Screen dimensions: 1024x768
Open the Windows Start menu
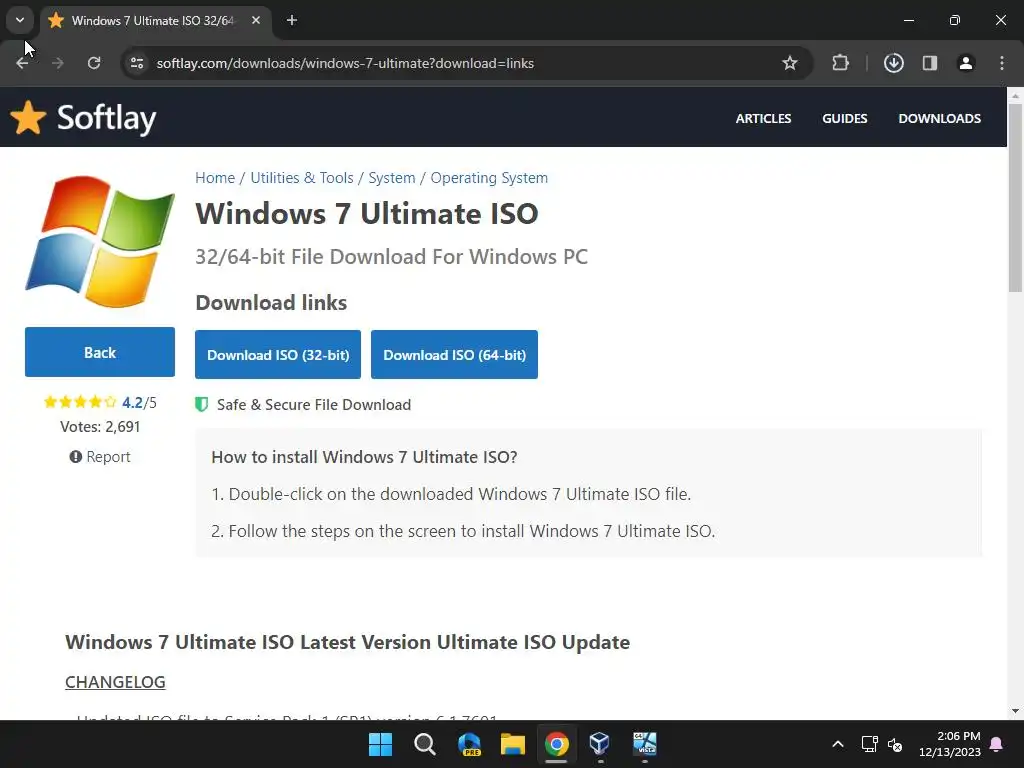pyautogui.click(x=380, y=744)
